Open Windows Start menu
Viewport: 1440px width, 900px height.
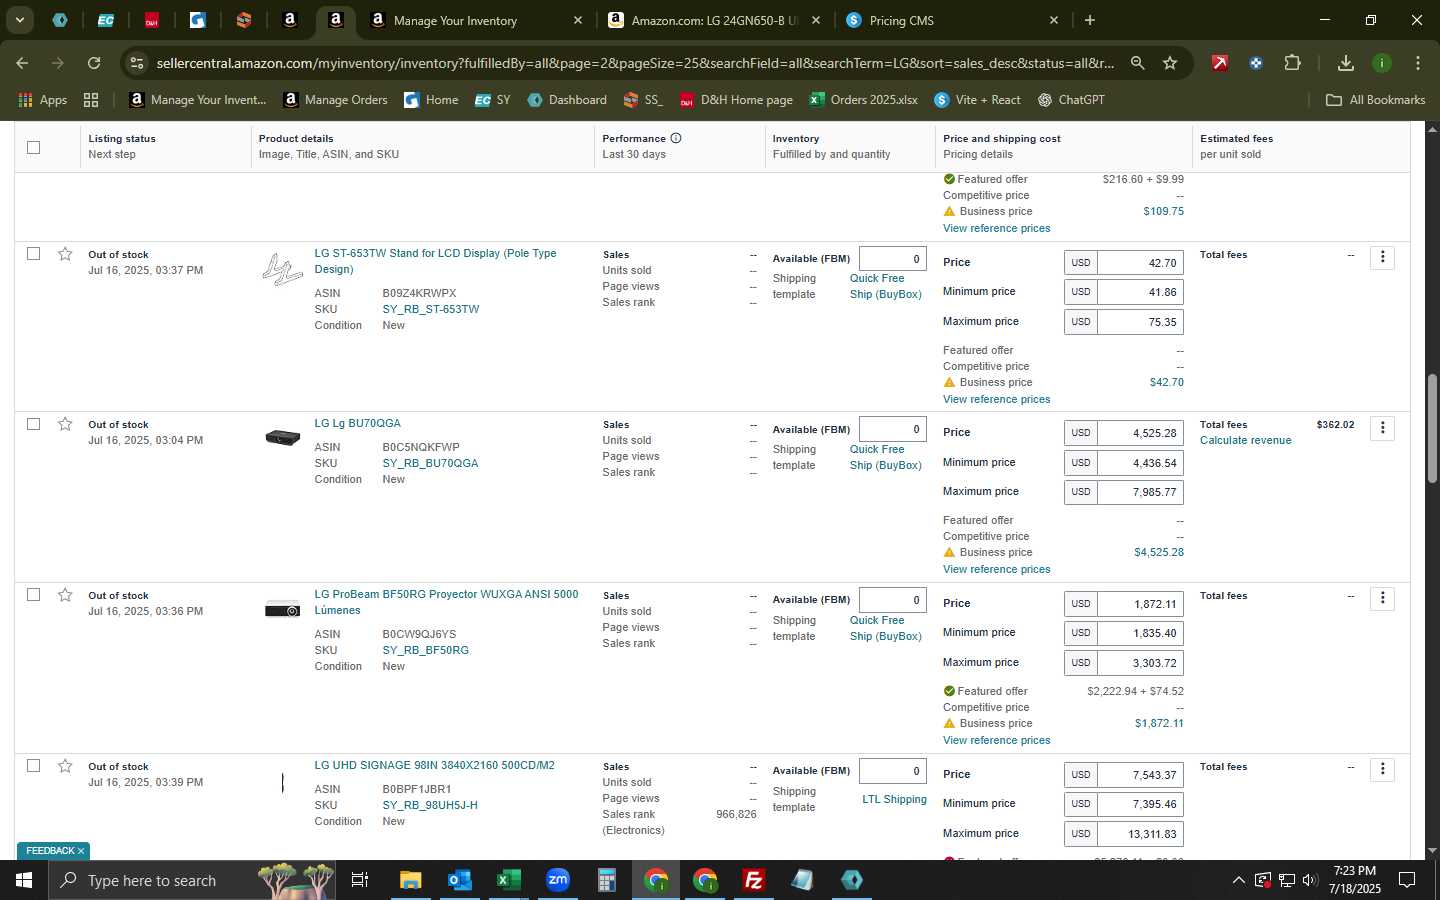[23, 880]
